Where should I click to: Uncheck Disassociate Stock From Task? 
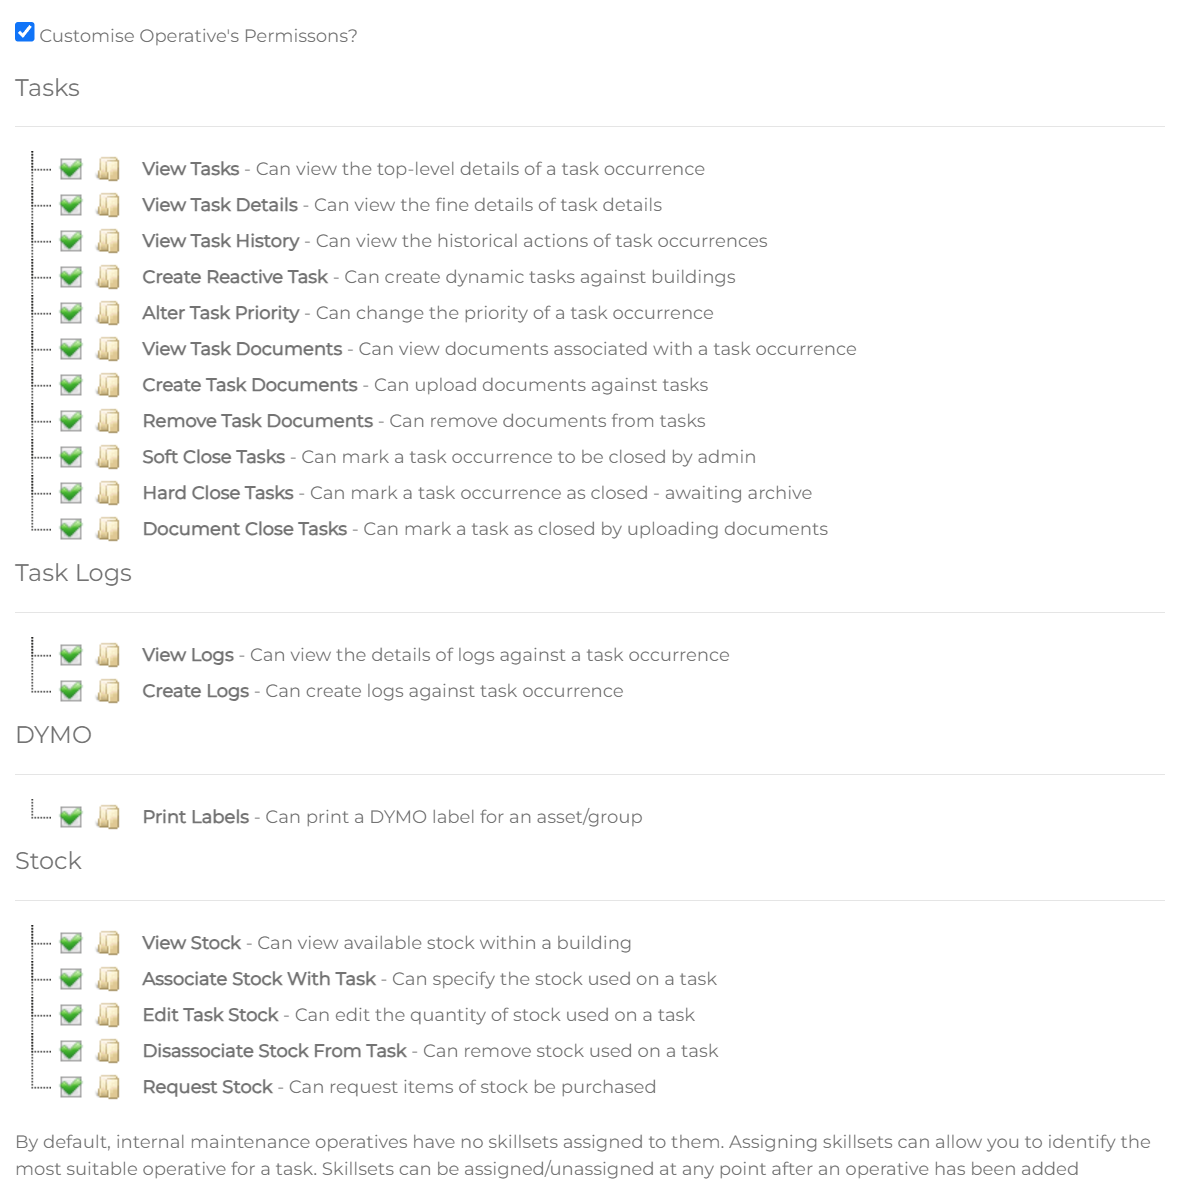pyautogui.click(x=70, y=1050)
